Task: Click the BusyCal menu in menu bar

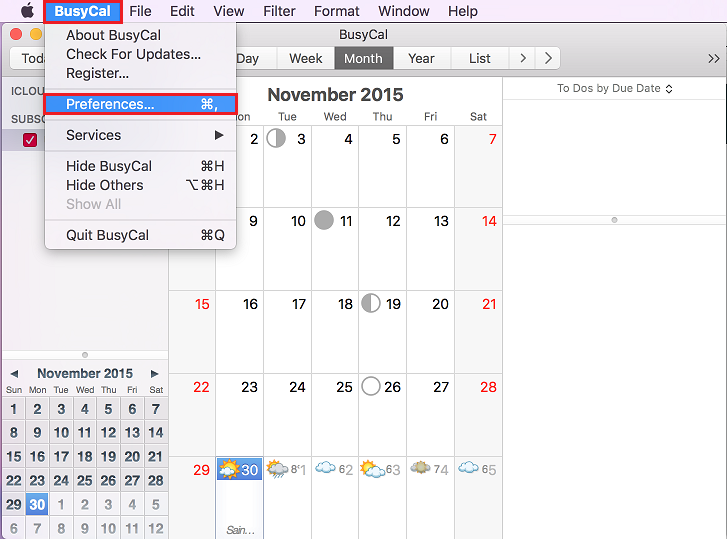Action: click(x=83, y=11)
